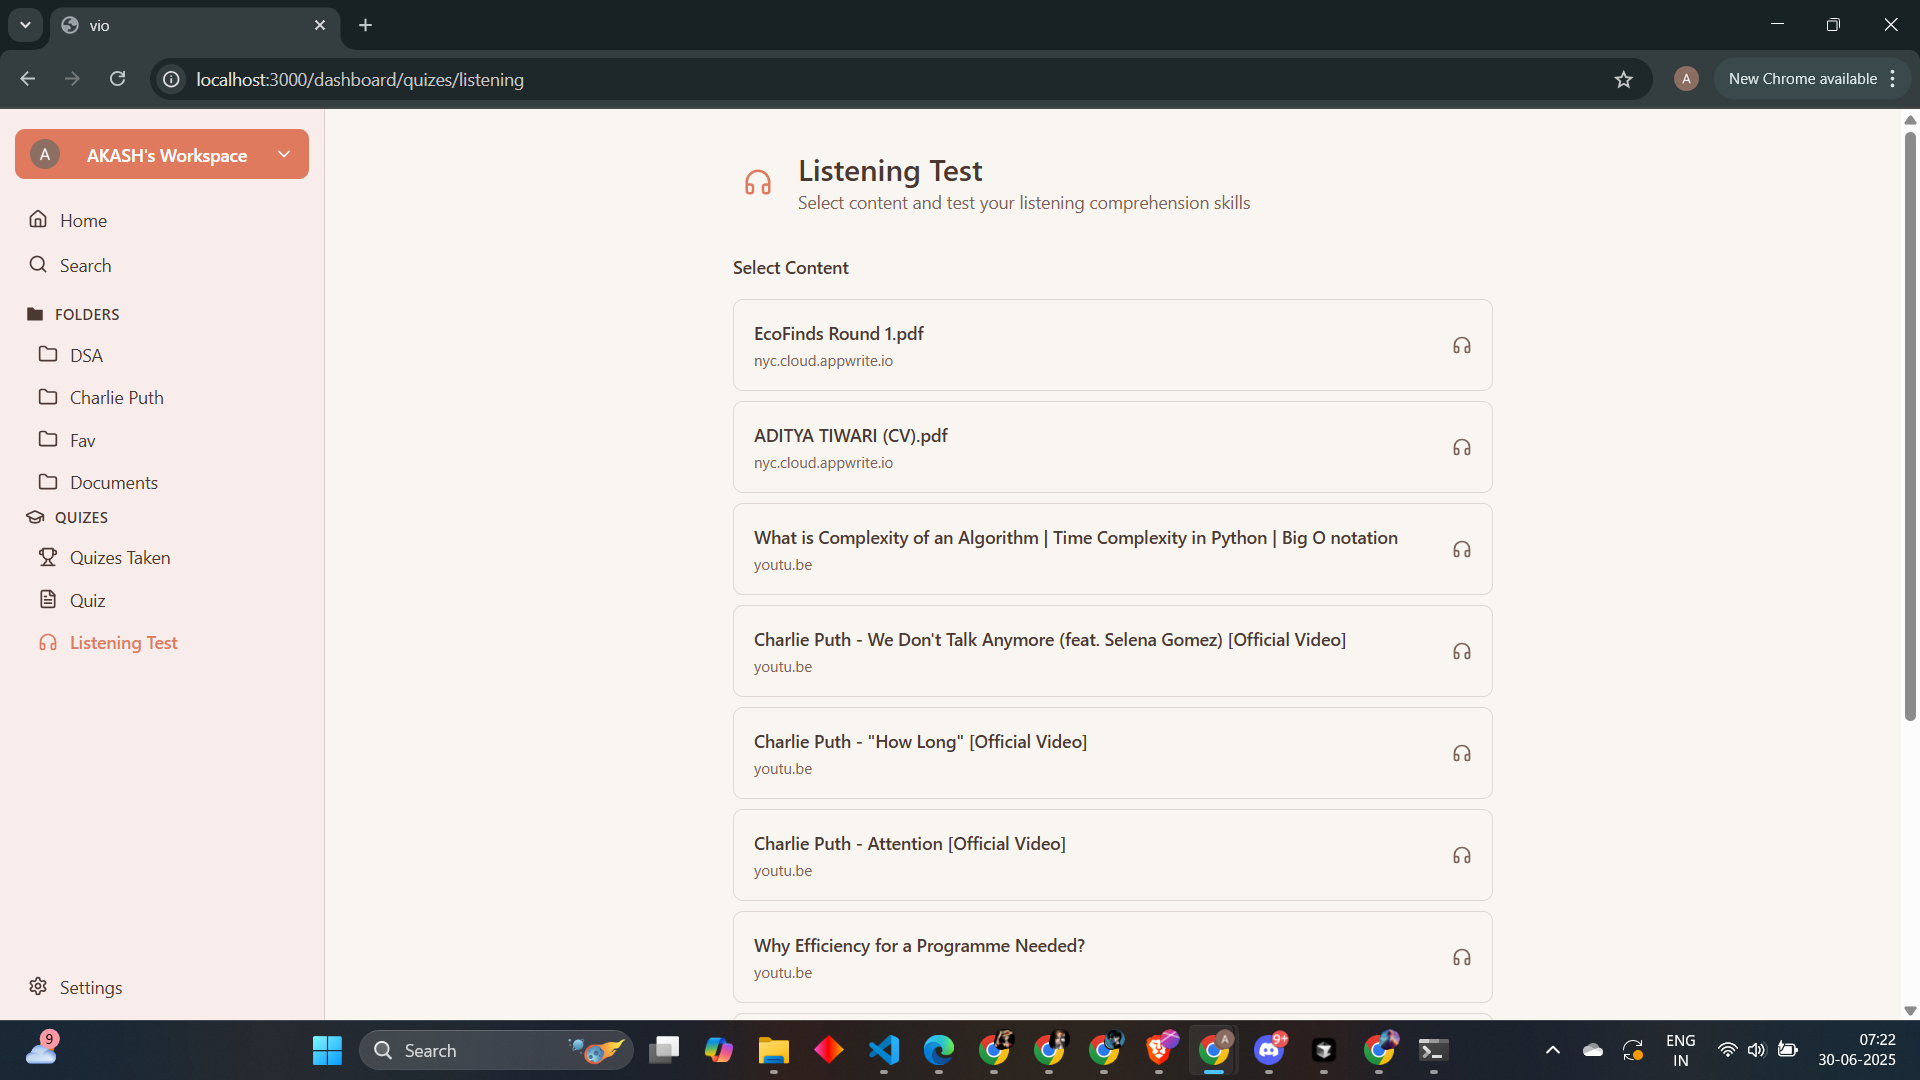Open the Charlie Puth folder

[116, 397]
